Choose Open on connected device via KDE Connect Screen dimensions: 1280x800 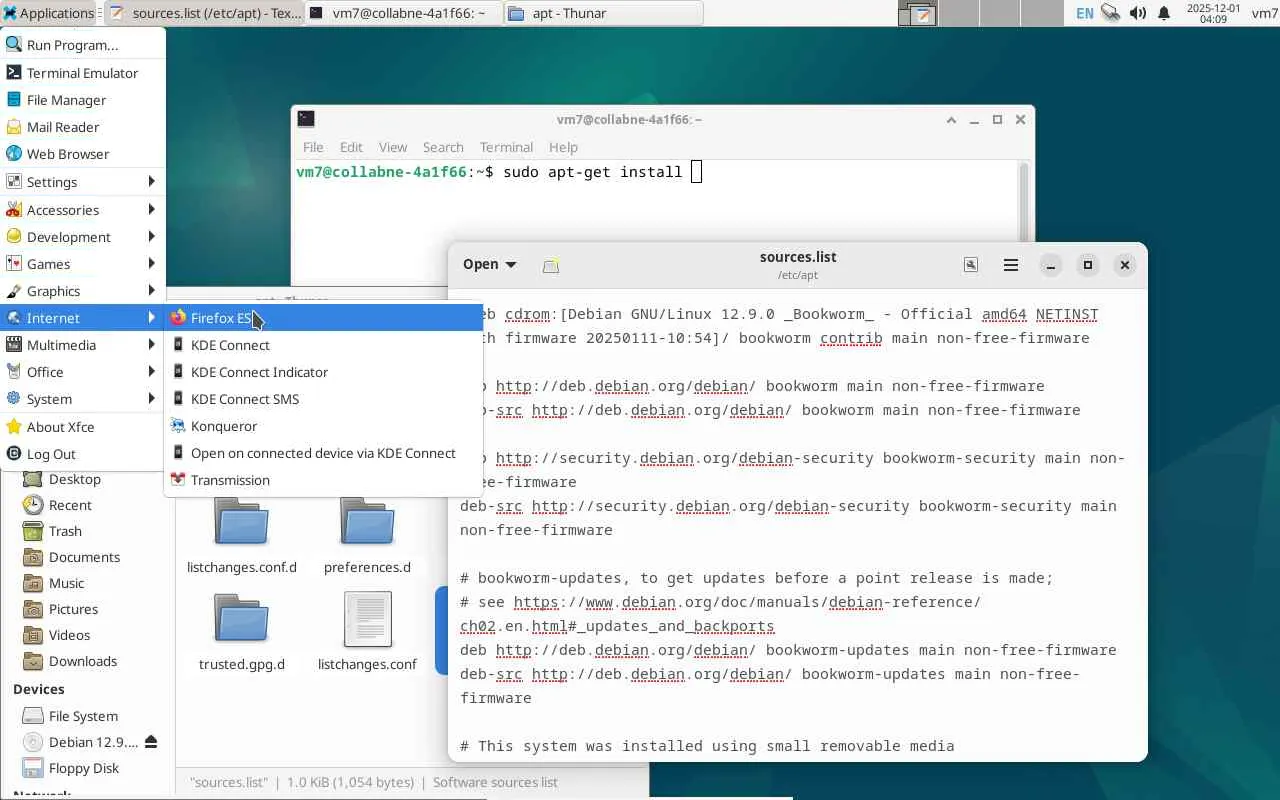point(323,453)
